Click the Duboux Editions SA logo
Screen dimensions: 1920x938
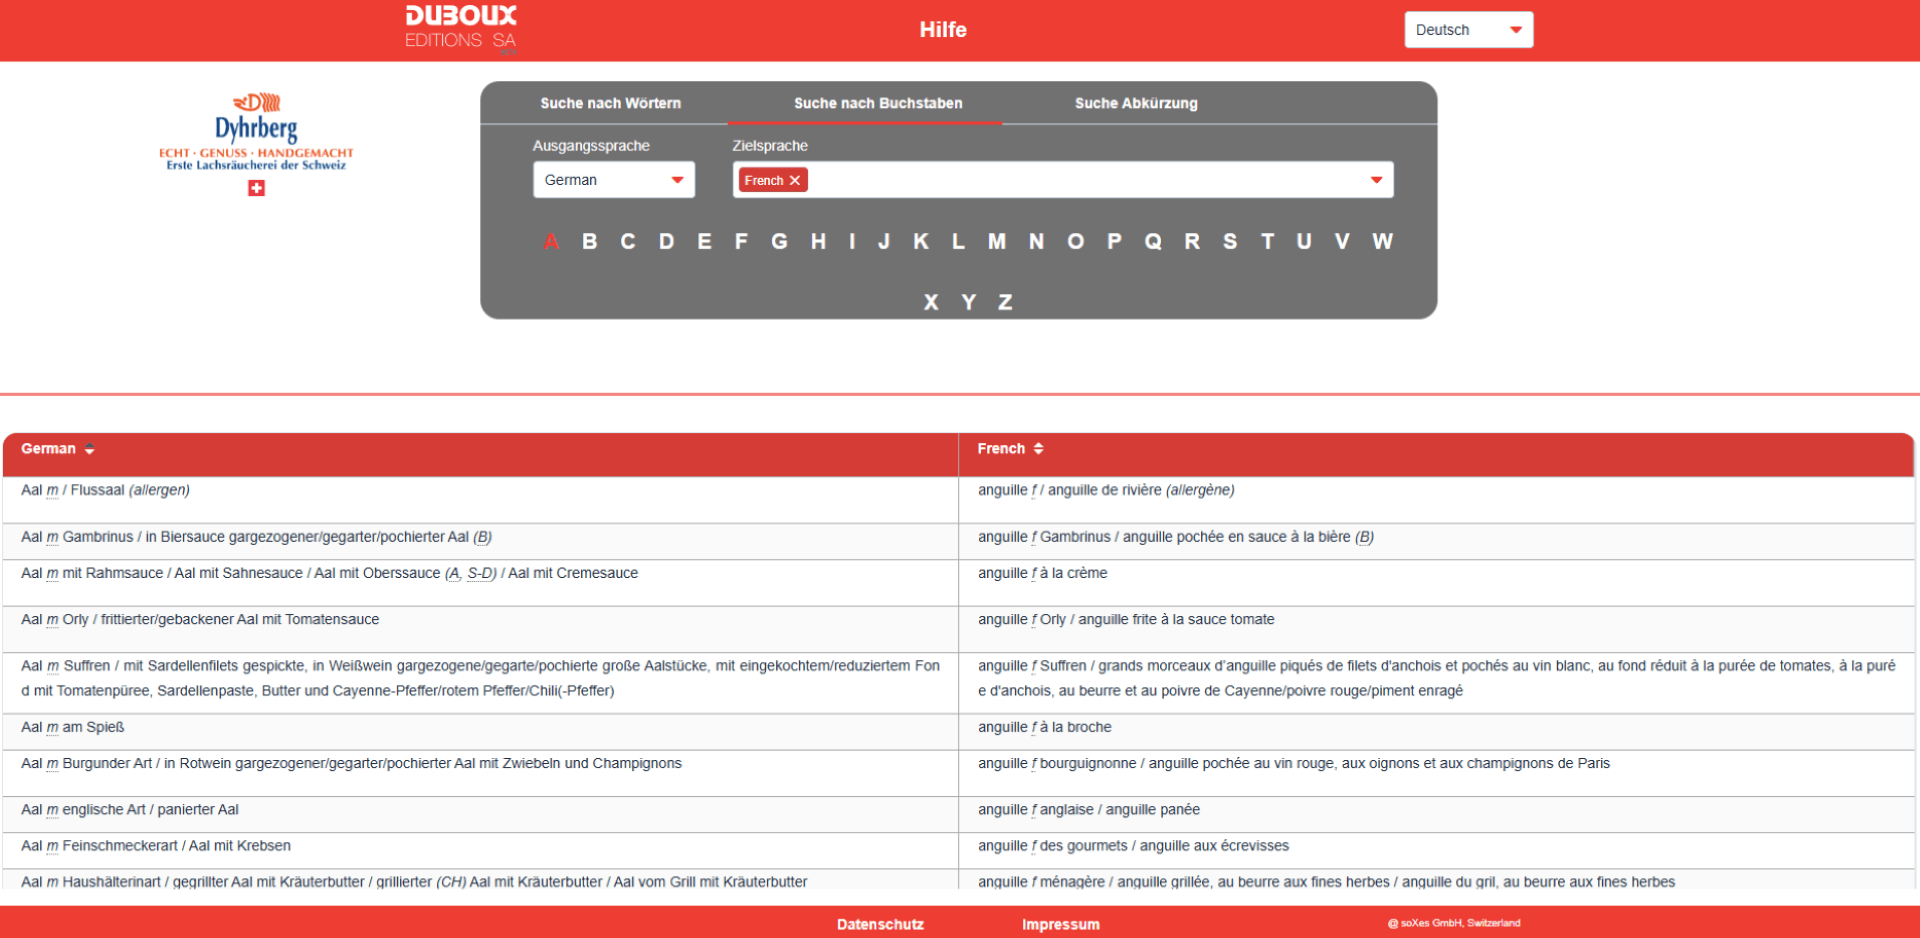pyautogui.click(x=461, y=28)
